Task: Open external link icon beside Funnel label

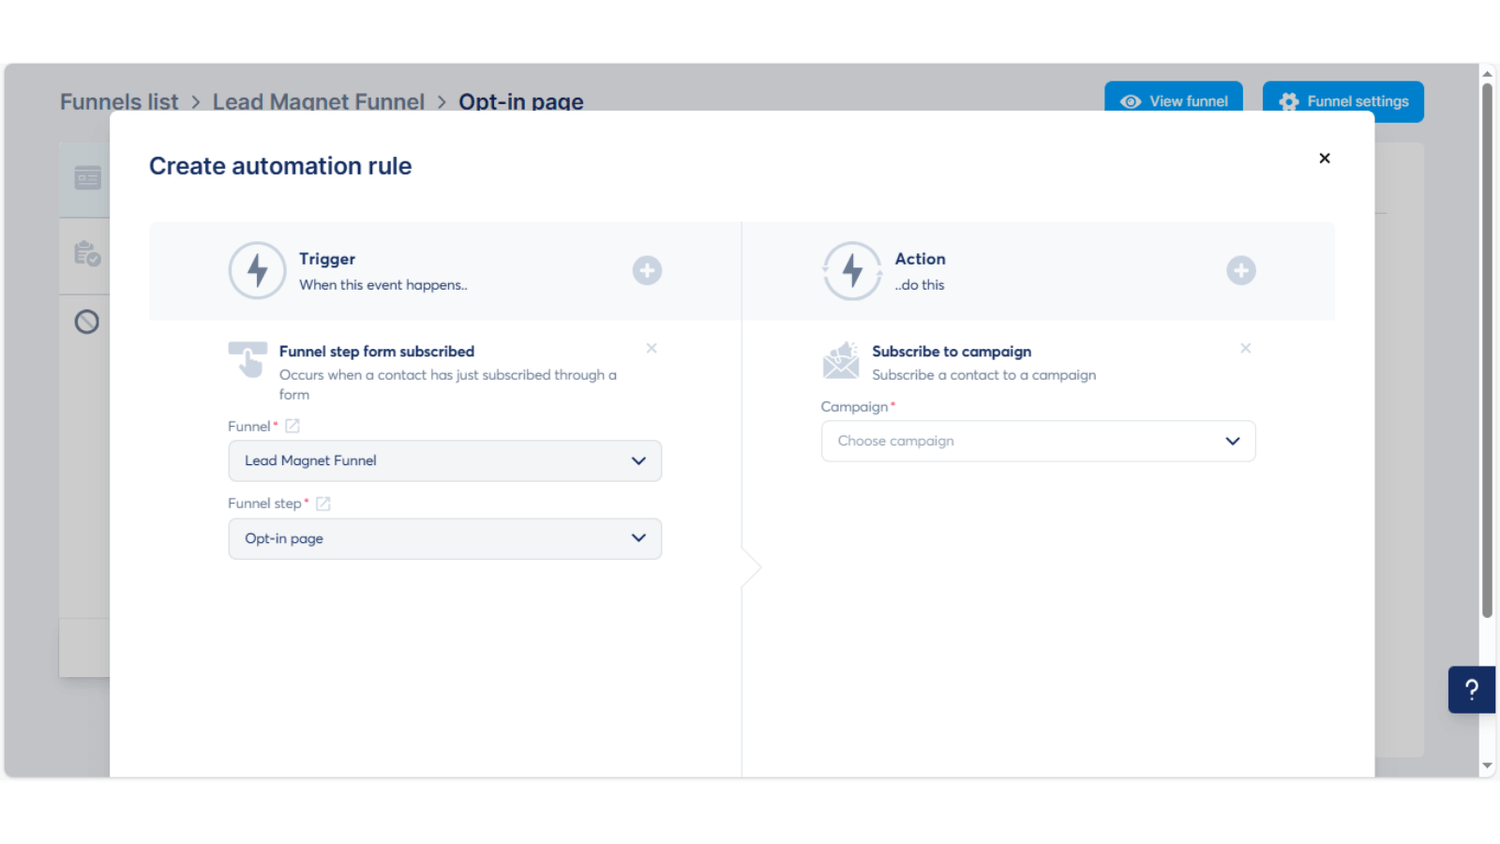Action: 292,426
